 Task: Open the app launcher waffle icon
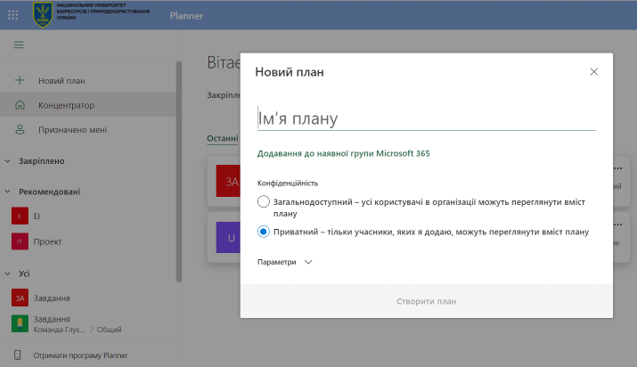pyautogui.click(x=13, y=15)
